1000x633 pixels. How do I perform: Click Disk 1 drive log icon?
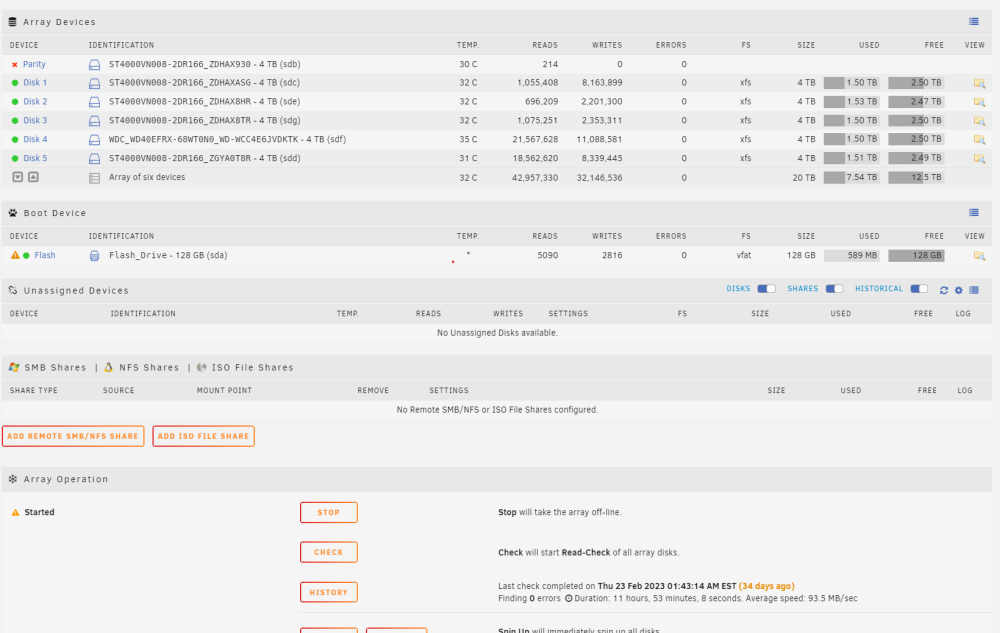pos(94,84)
